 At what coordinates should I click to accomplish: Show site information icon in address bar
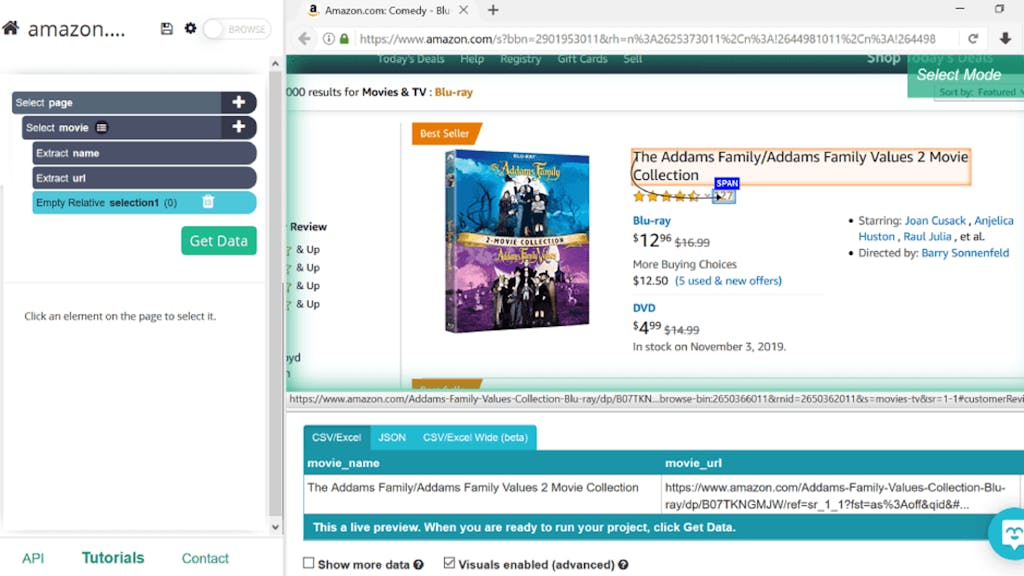[328, 39]
